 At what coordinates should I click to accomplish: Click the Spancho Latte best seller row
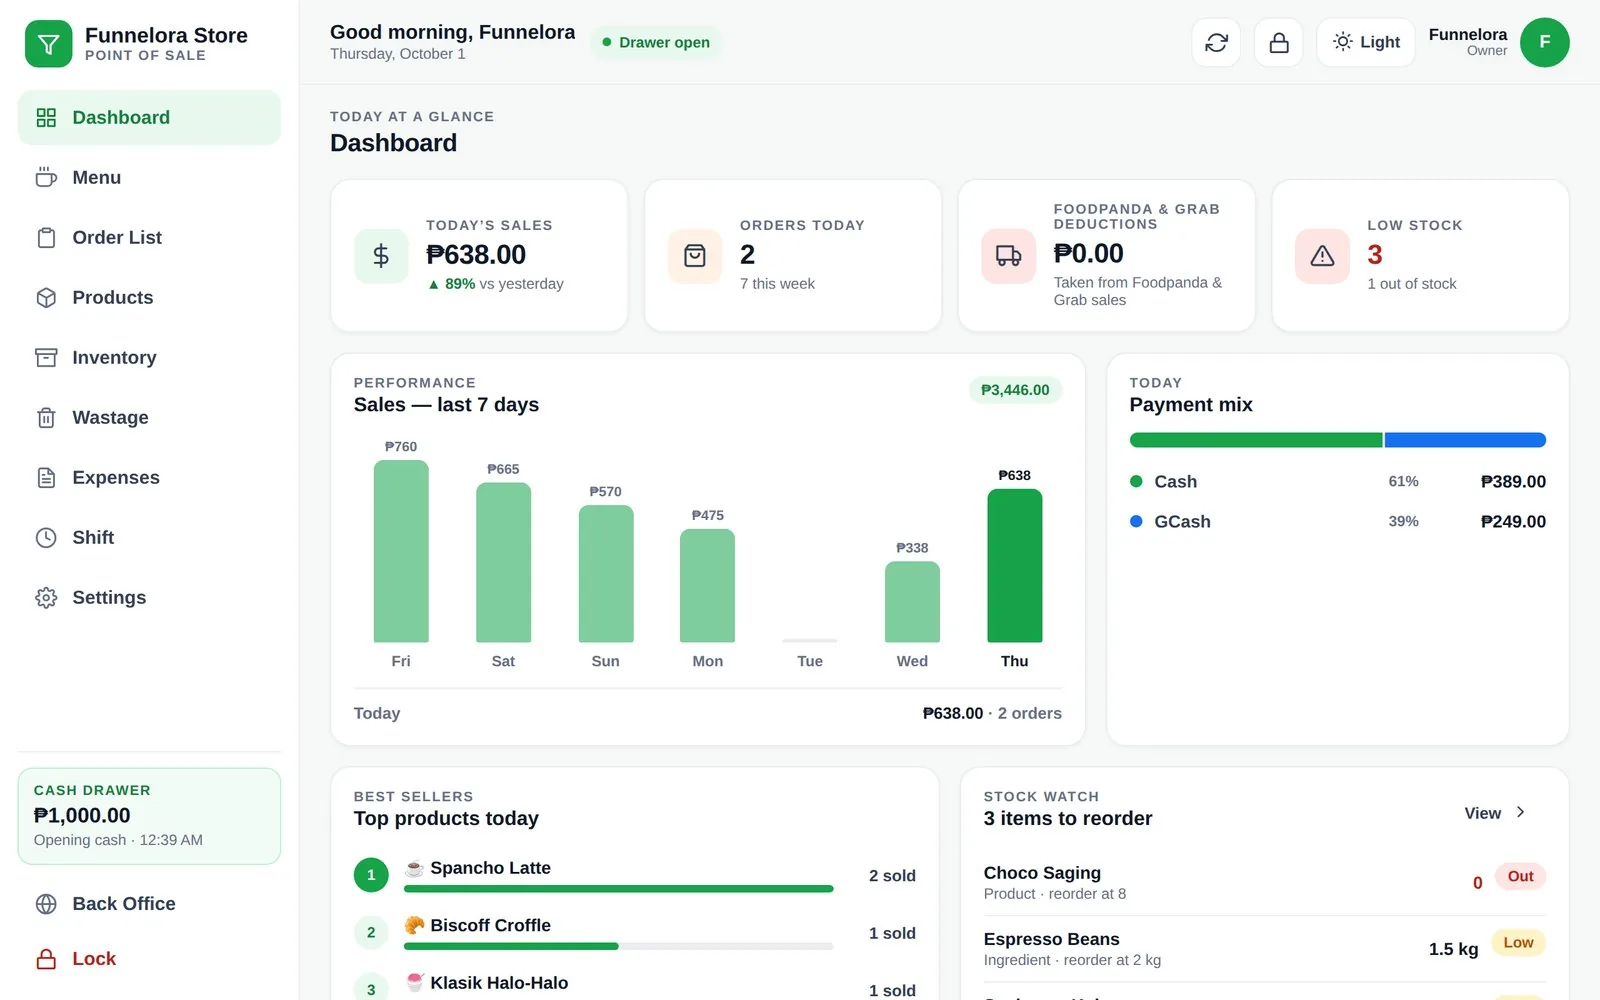tap(635, 875)
